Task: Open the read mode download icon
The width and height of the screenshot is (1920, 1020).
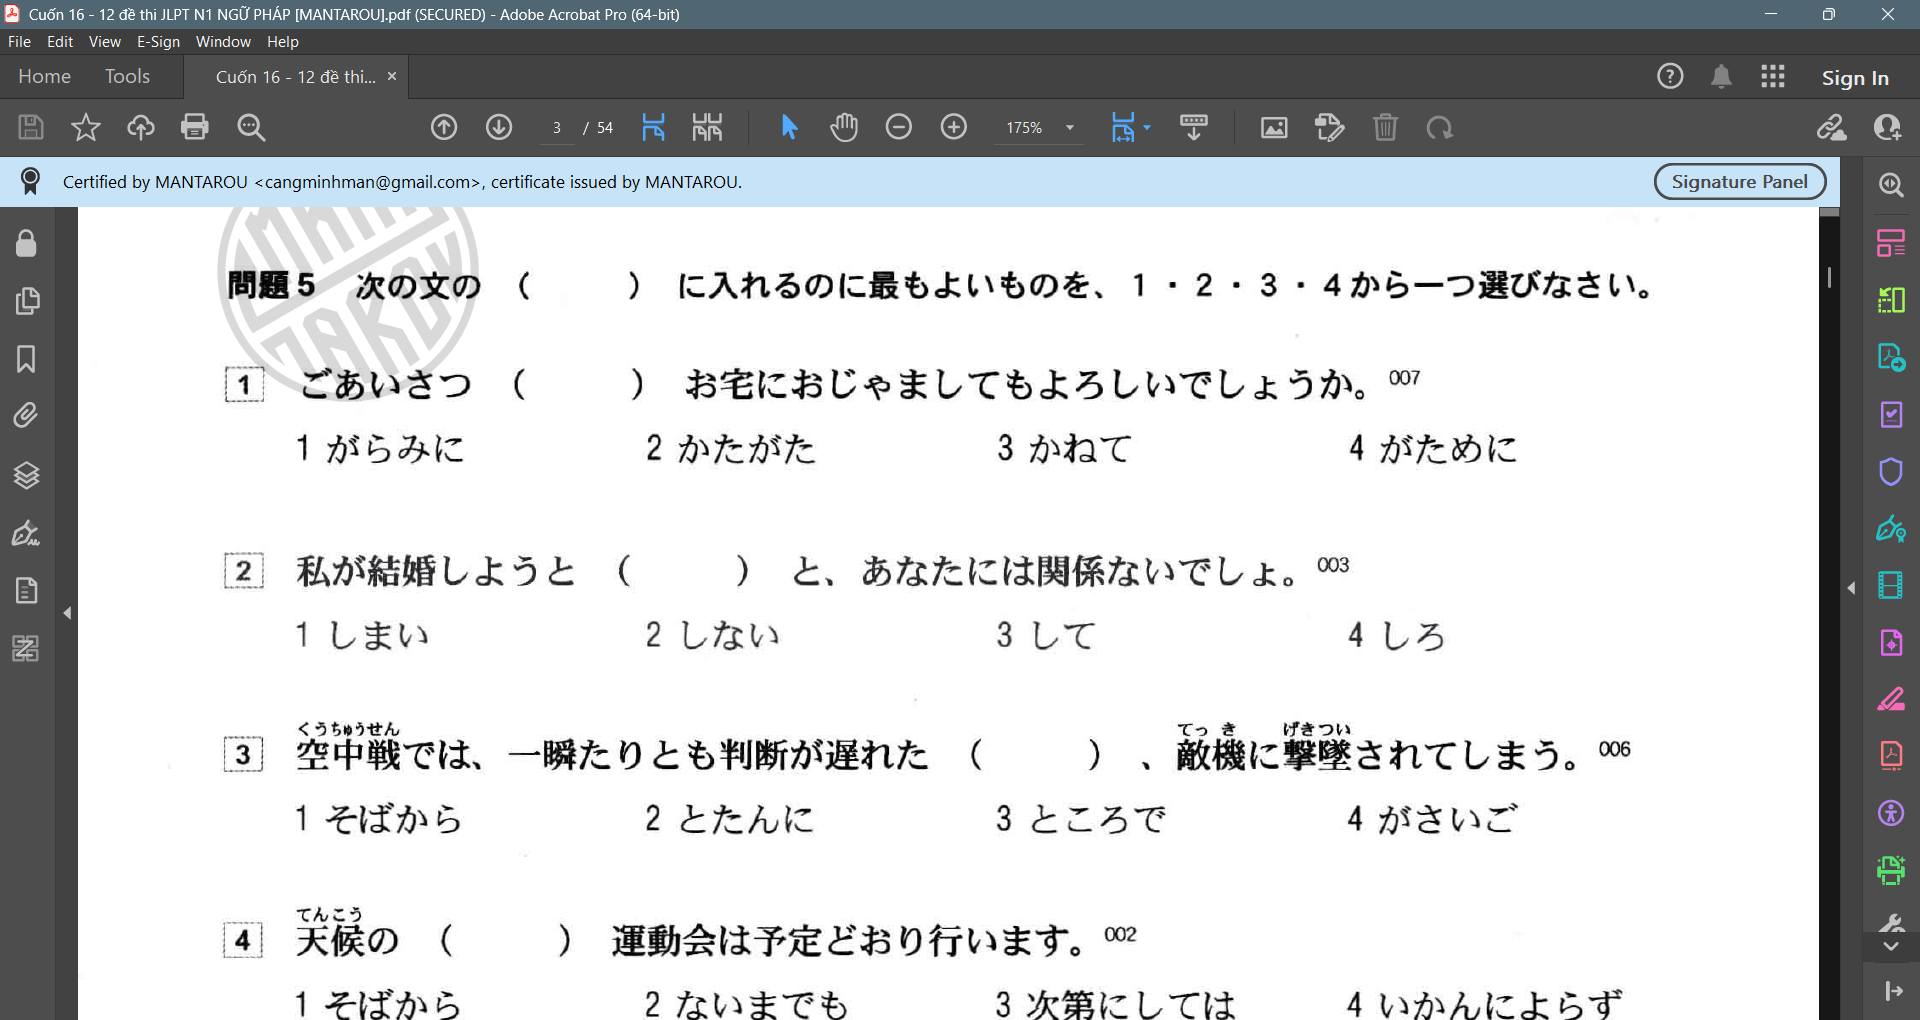Action: click(1193, 127)
